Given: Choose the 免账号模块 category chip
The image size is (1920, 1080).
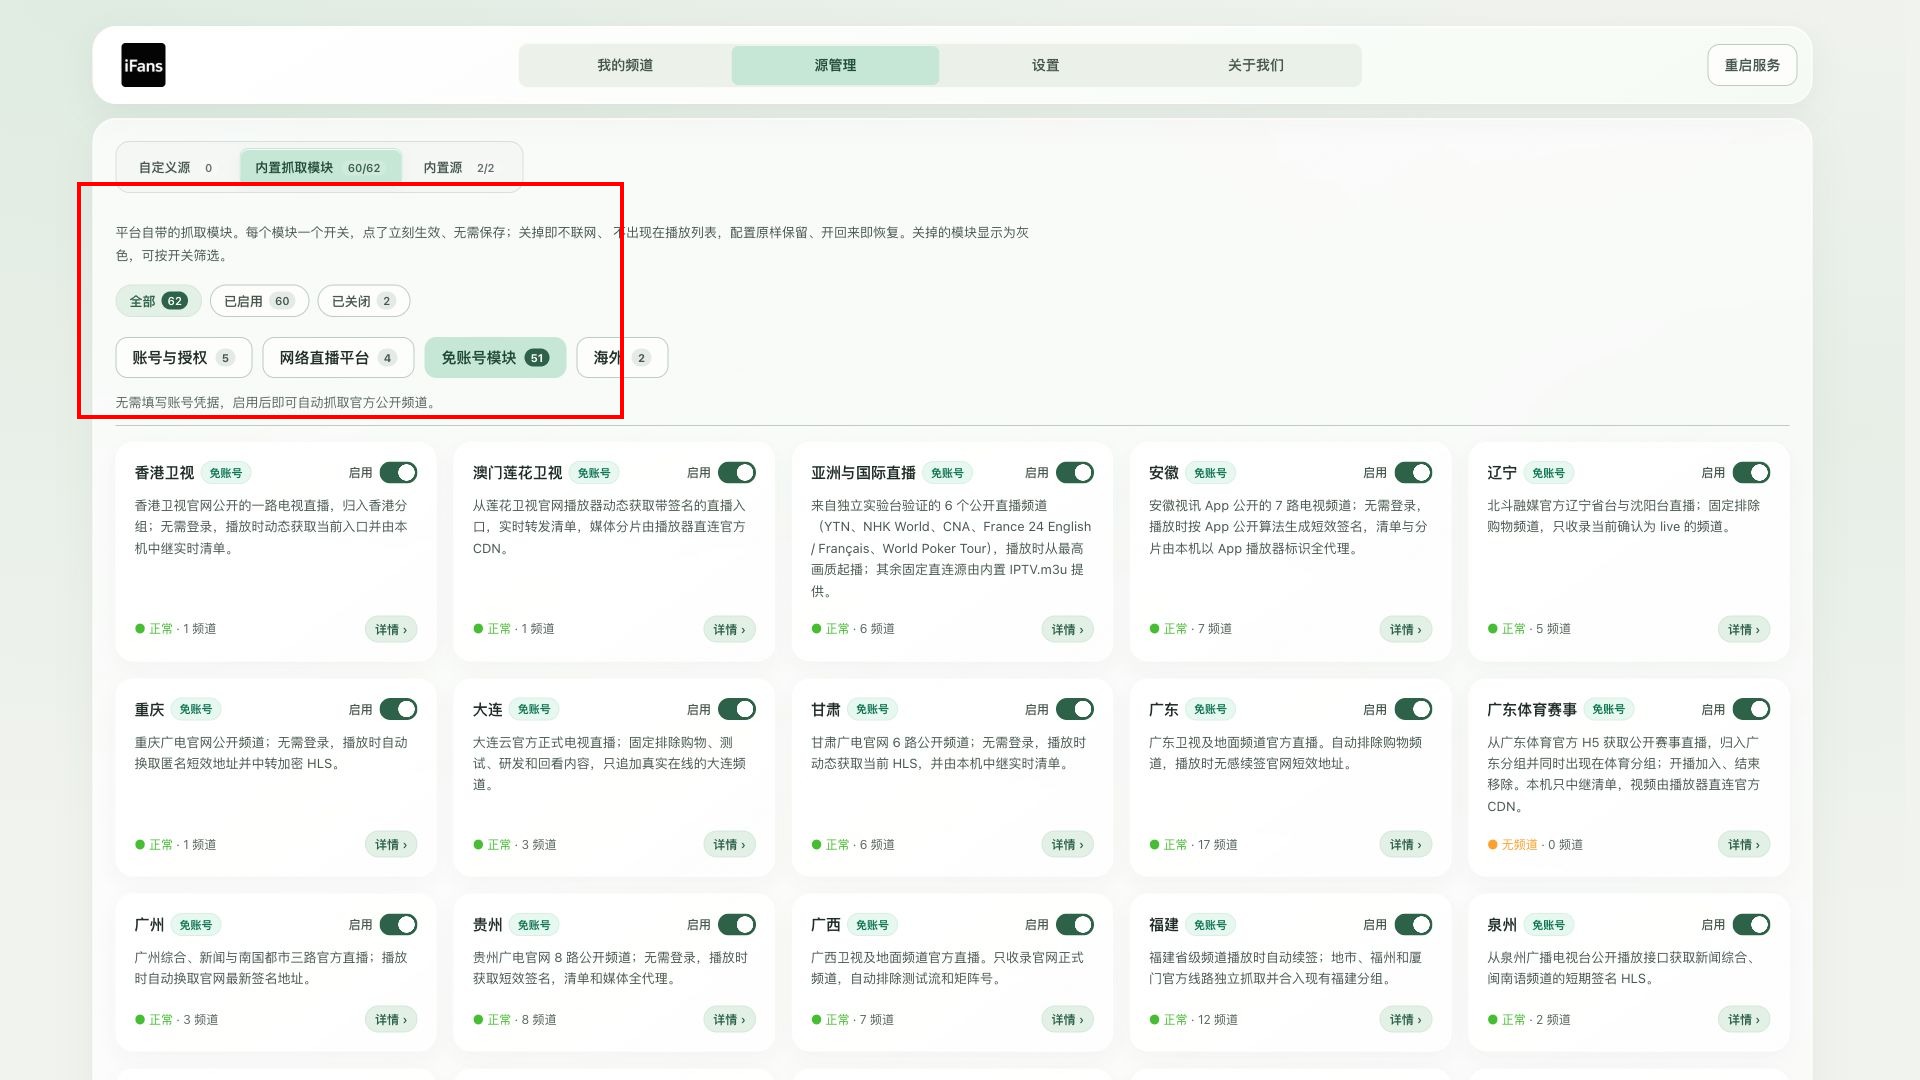Looking at the screenshot, I should click(495, 358).
